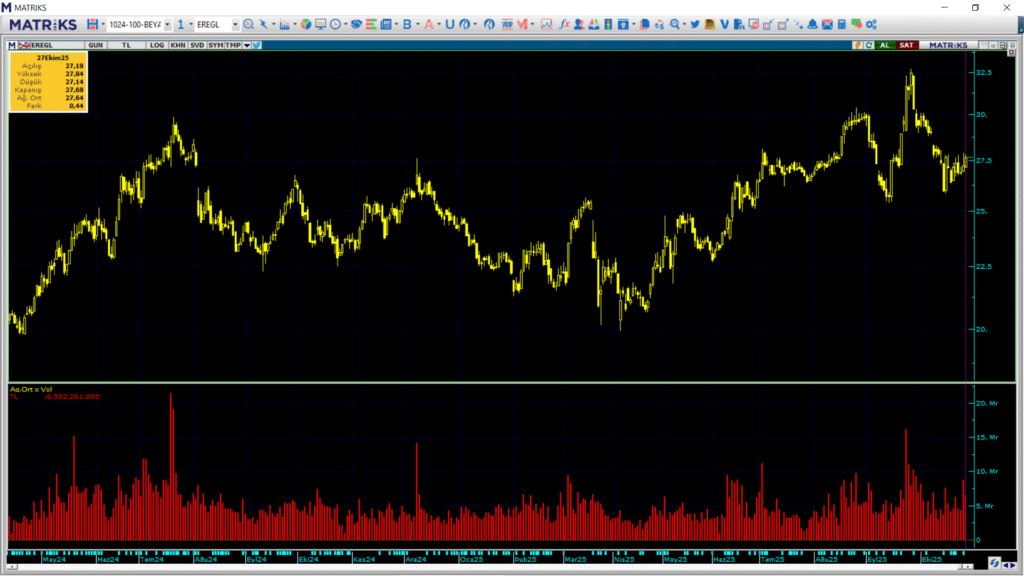The image size is (1024, 576).
Task: Click the blue left navigation arrow at bottom
Action: pyautogui.click(x=1006, y=566)
